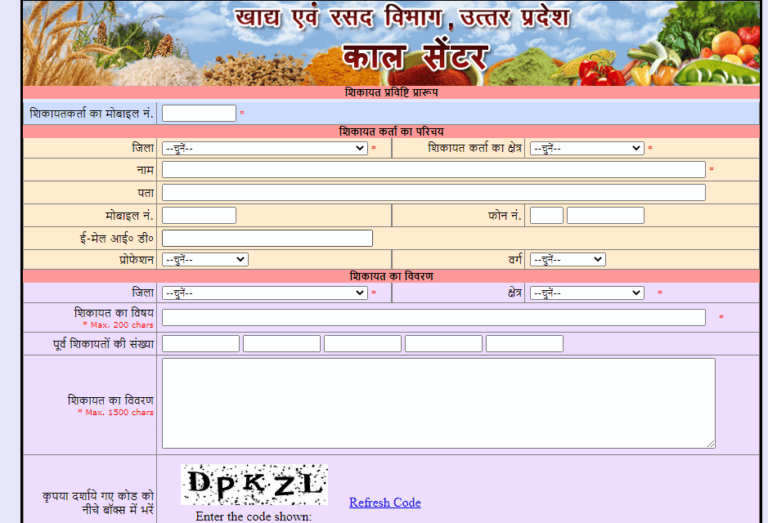The width and height of the screenshot is (768, 523).
Task: Click the DPKZL captcha image
Action: tap(254, 485)
